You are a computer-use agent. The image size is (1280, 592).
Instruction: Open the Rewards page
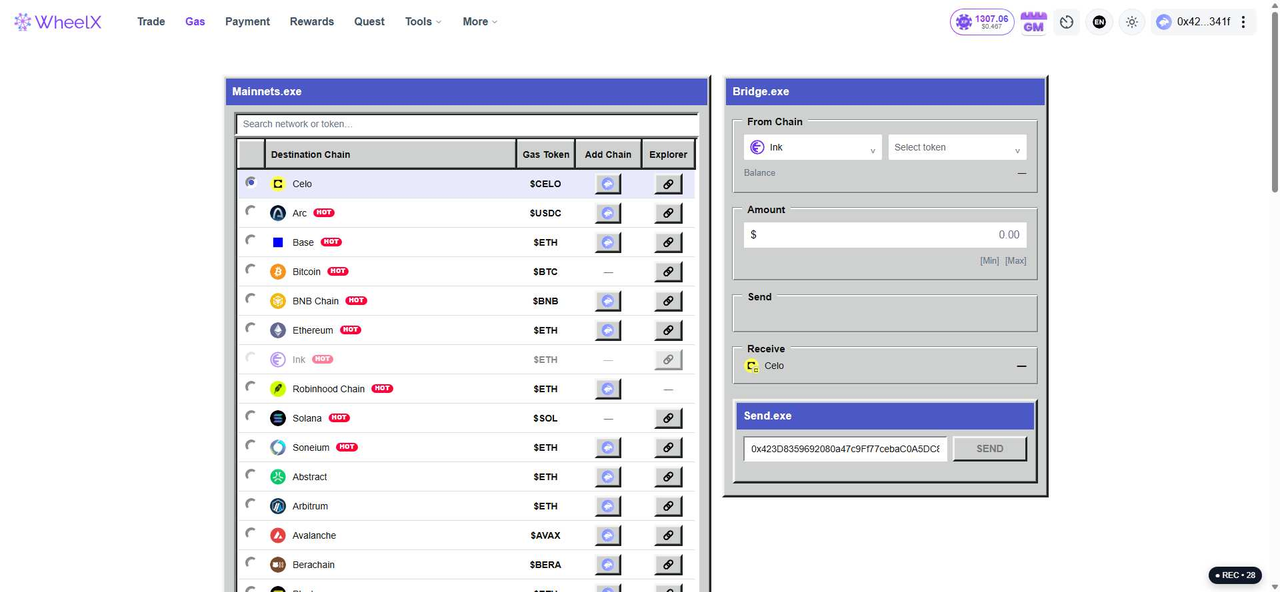click(312, 22)
